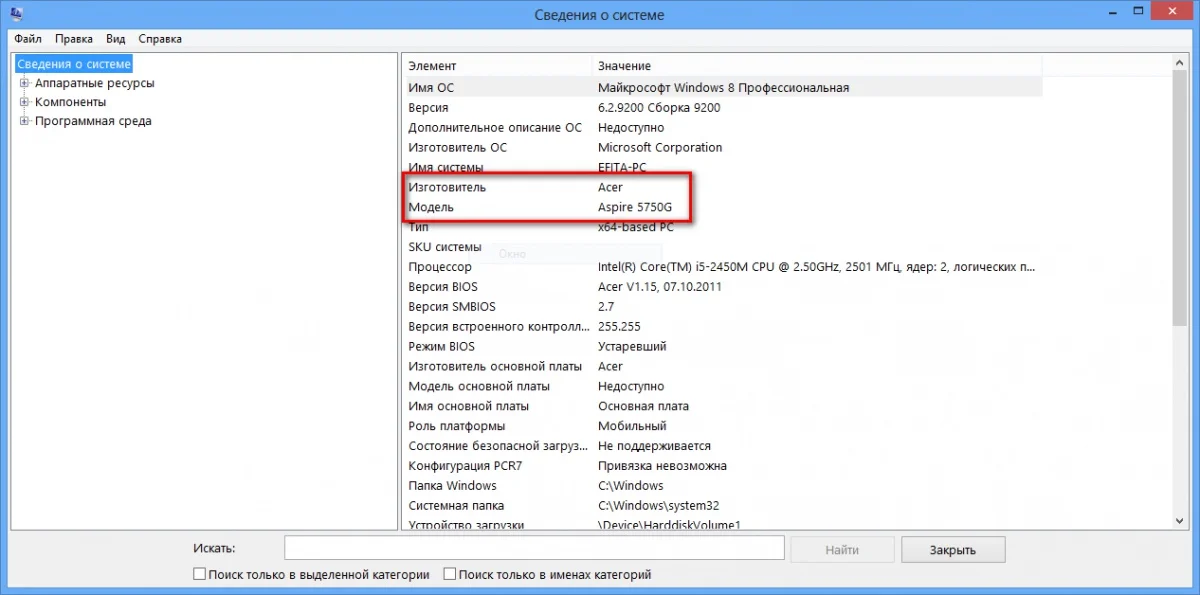The image size is (1200, 595).
Task: Expand Аппаратные ресурсы node
Action: pyautogui.click(x=24, y=84)
